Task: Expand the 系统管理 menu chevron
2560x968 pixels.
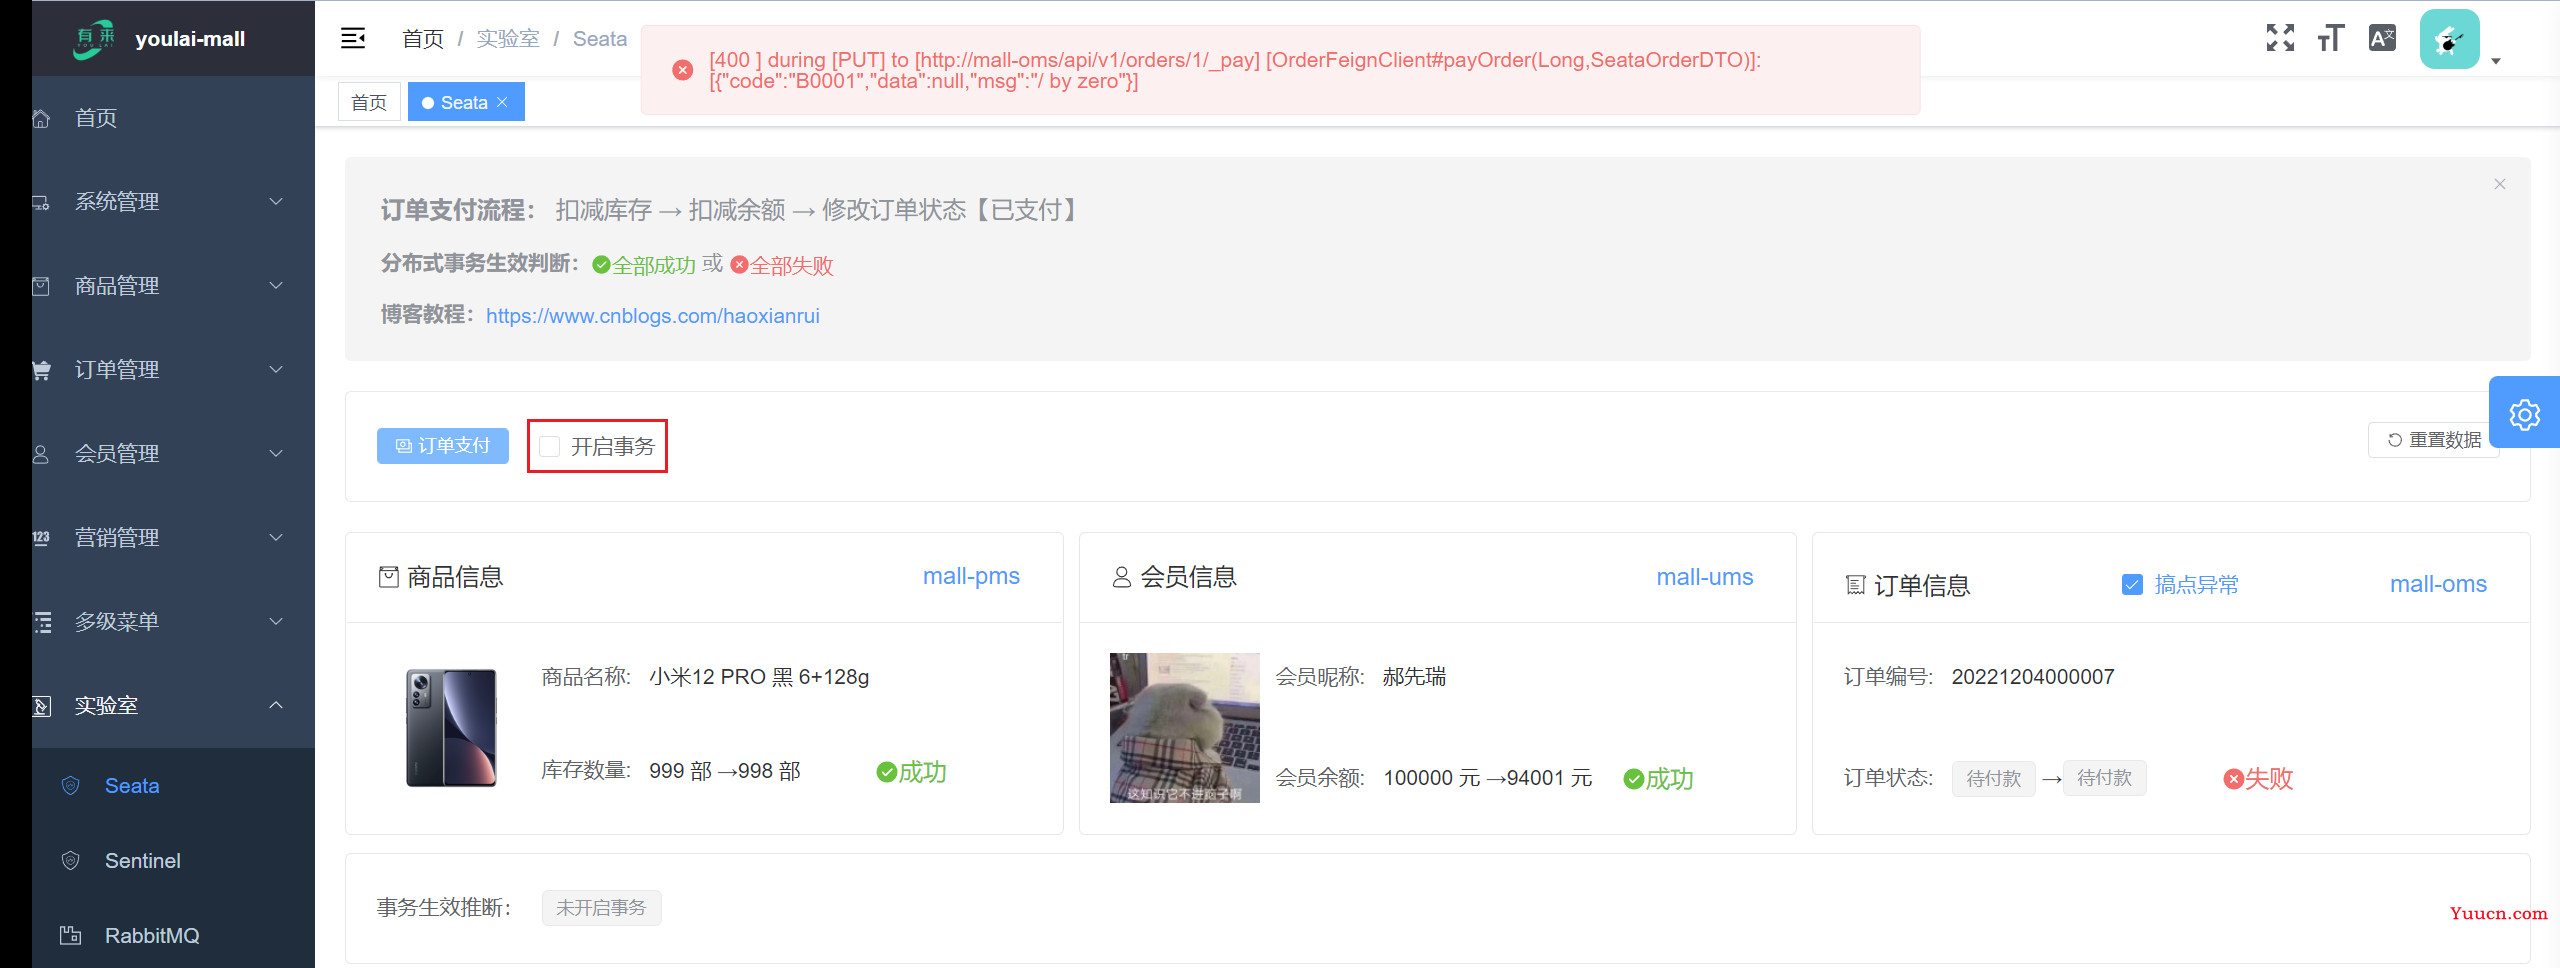Action: [276, 202]
